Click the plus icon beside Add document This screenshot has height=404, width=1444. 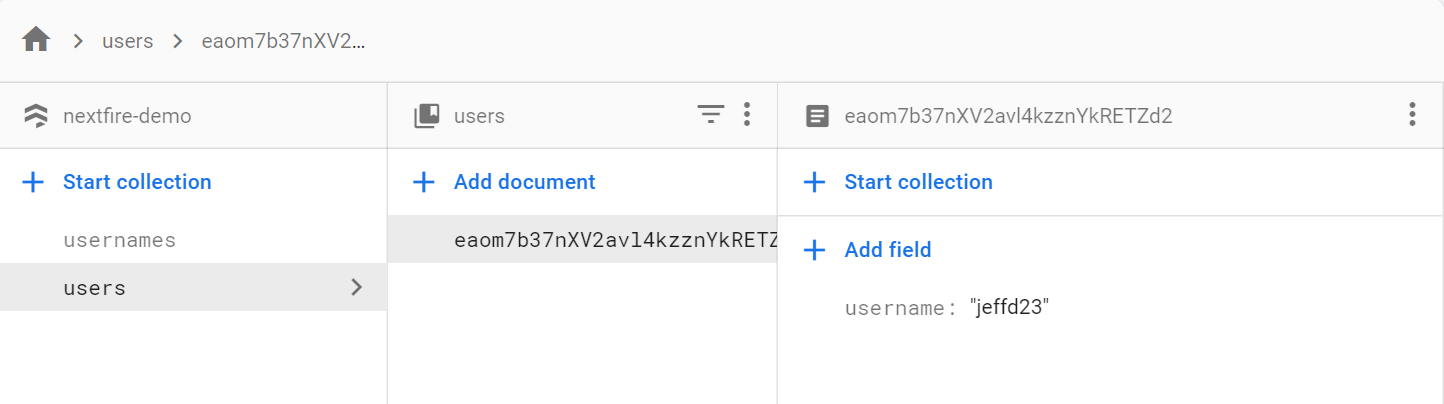pos(424,182)
